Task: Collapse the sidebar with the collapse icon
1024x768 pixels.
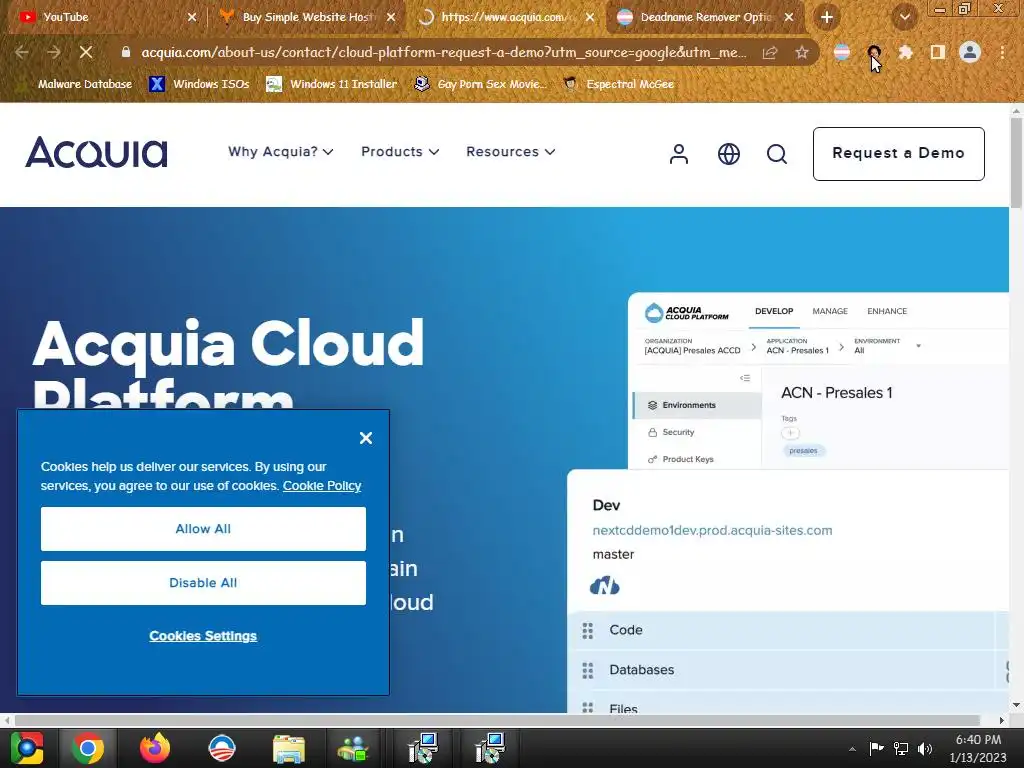Action: click(x=745, y=378)
